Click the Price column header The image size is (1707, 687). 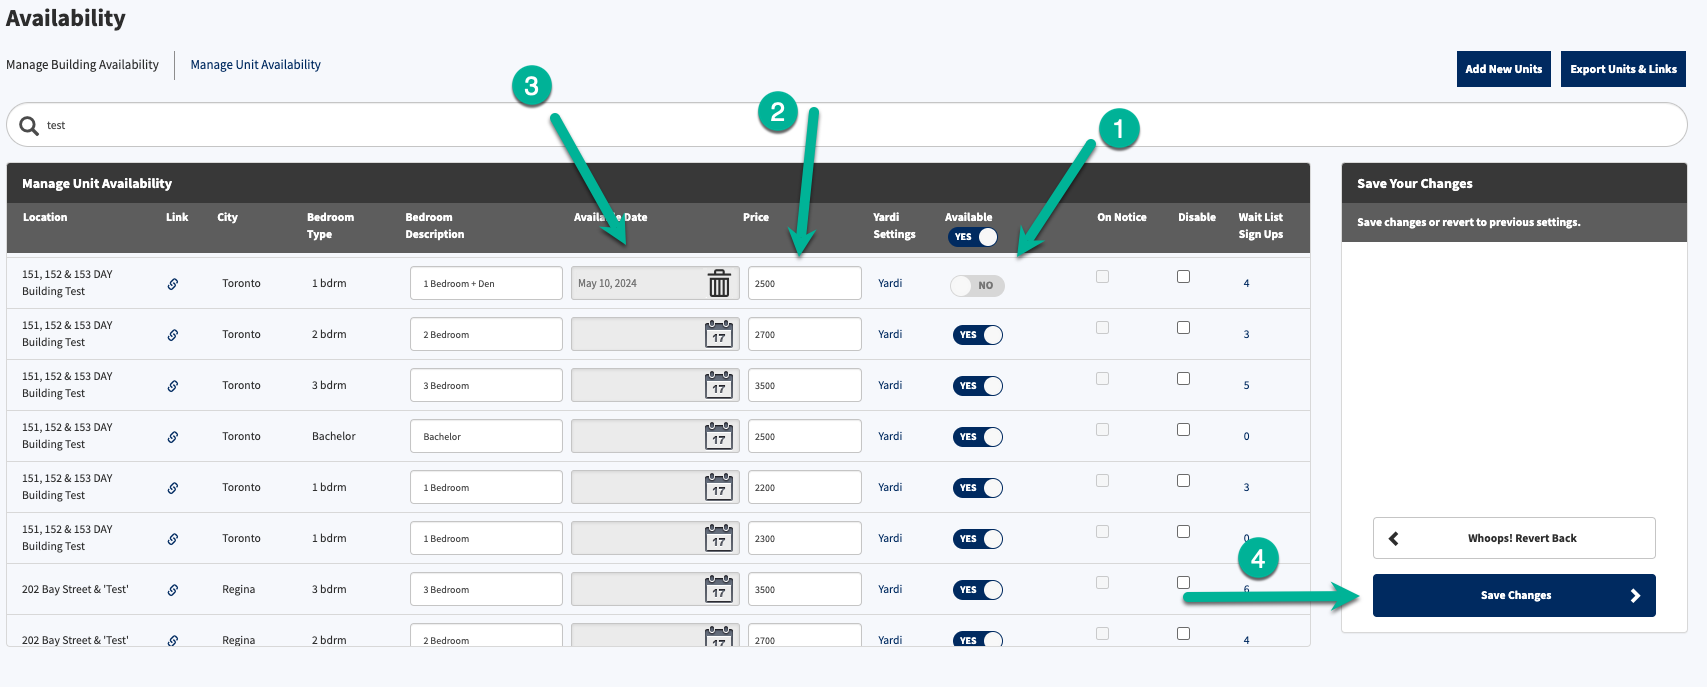click(x=756, y=217)
